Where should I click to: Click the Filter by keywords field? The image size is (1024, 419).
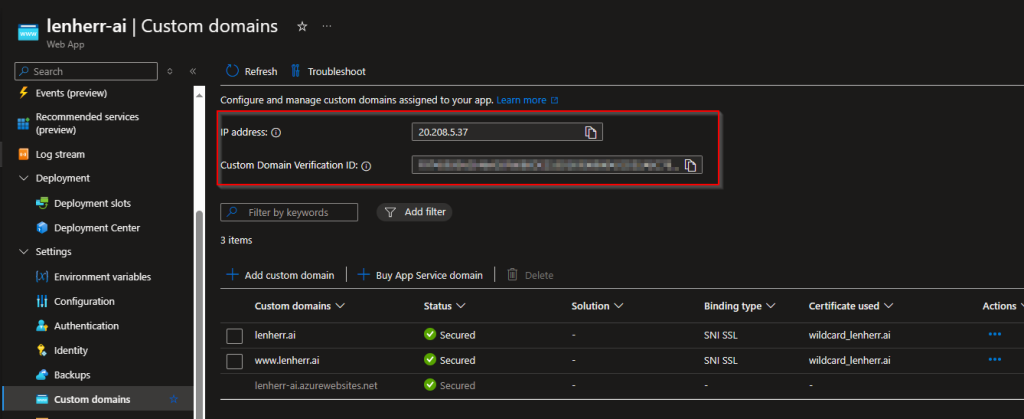289,212
